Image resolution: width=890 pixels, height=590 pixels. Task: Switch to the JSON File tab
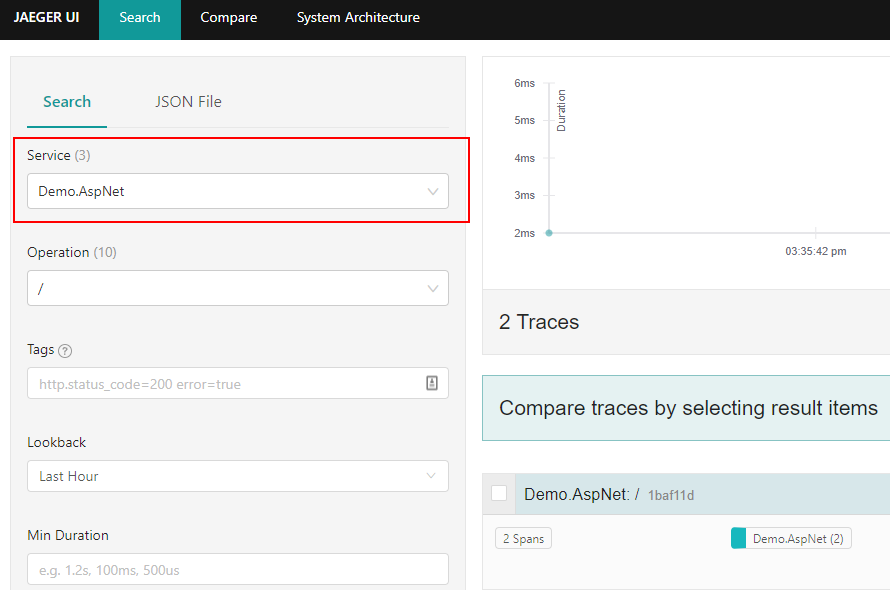(x=188, y=102)
